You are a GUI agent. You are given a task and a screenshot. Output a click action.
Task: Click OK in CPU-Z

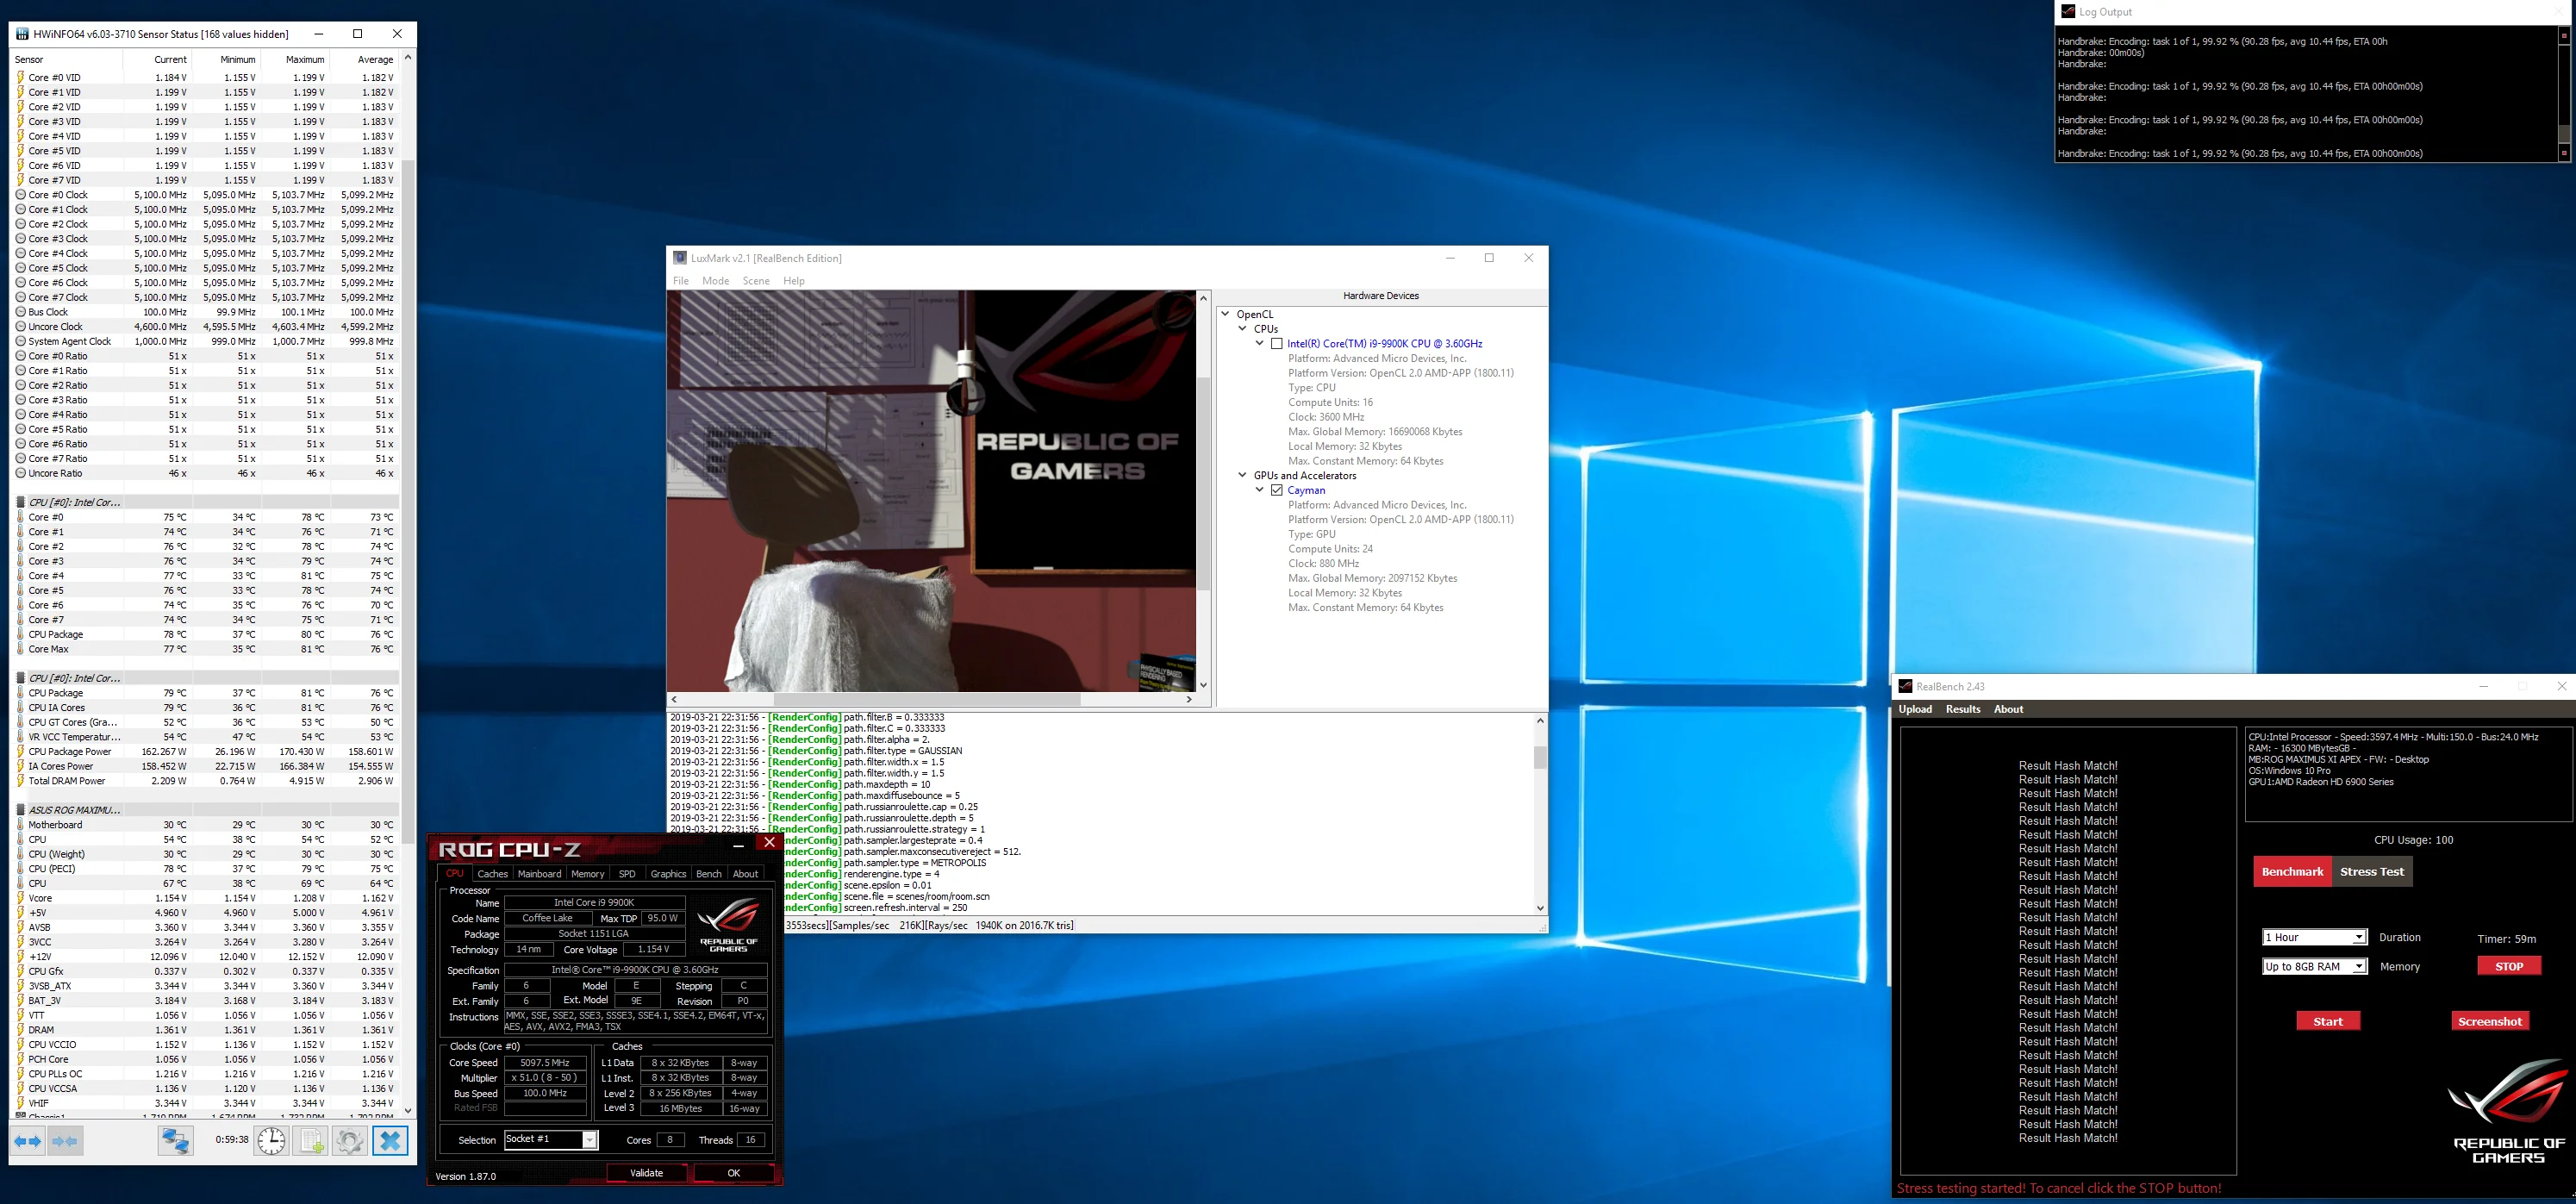tap(733, 1173)
